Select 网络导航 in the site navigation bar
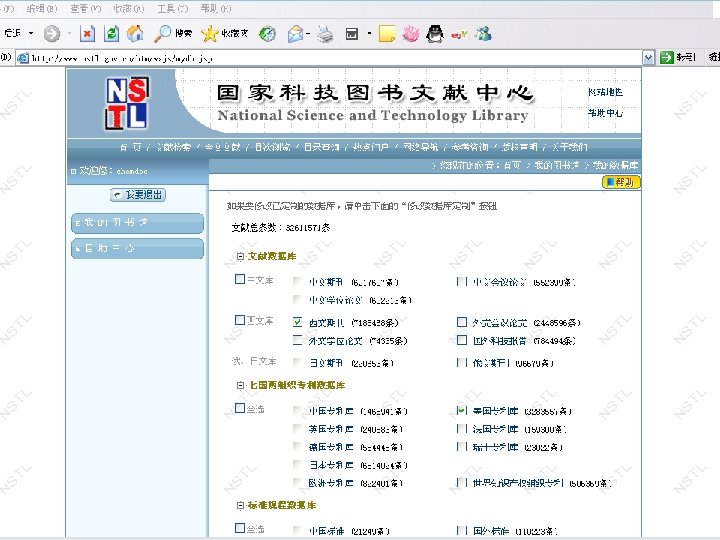720x540 pixels. click(421, 147)
